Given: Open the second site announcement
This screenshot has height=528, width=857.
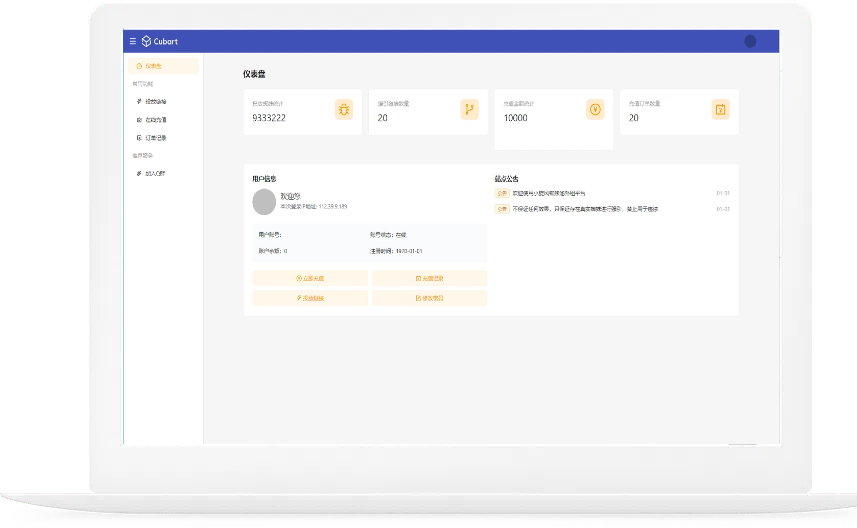Looking at the screenshot, I should coord(585,209).
